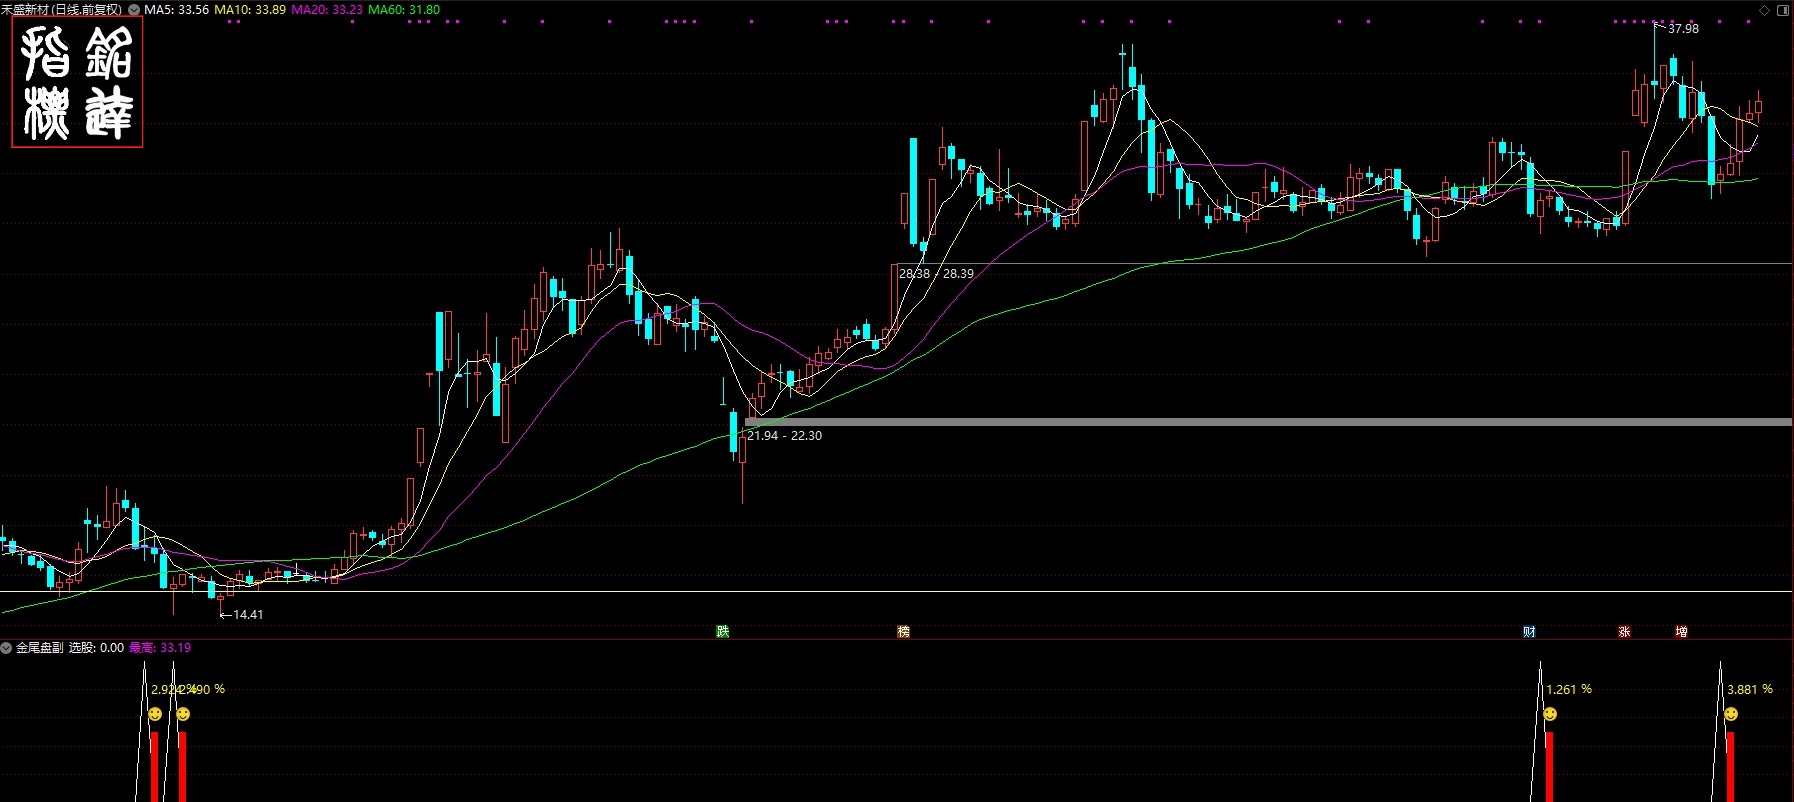Click the red signal bar below 1.261 %

[x=1549, y=767]
